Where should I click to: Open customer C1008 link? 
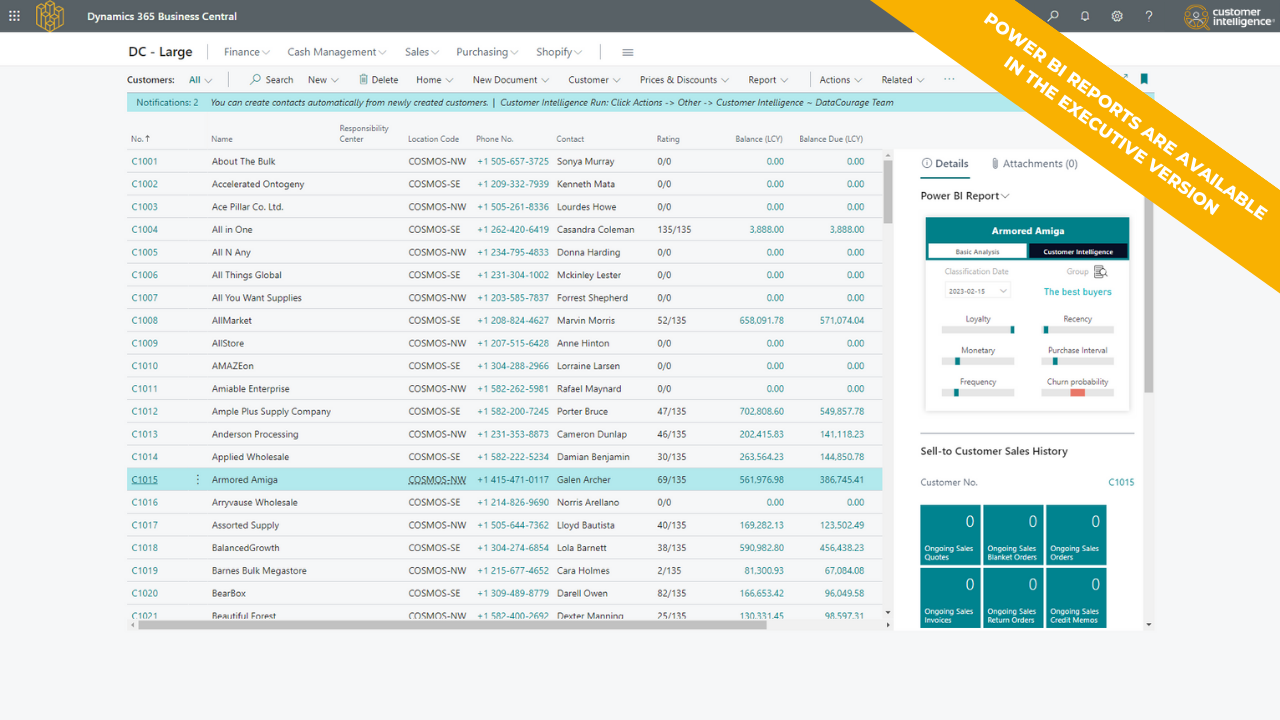point(144,321)
